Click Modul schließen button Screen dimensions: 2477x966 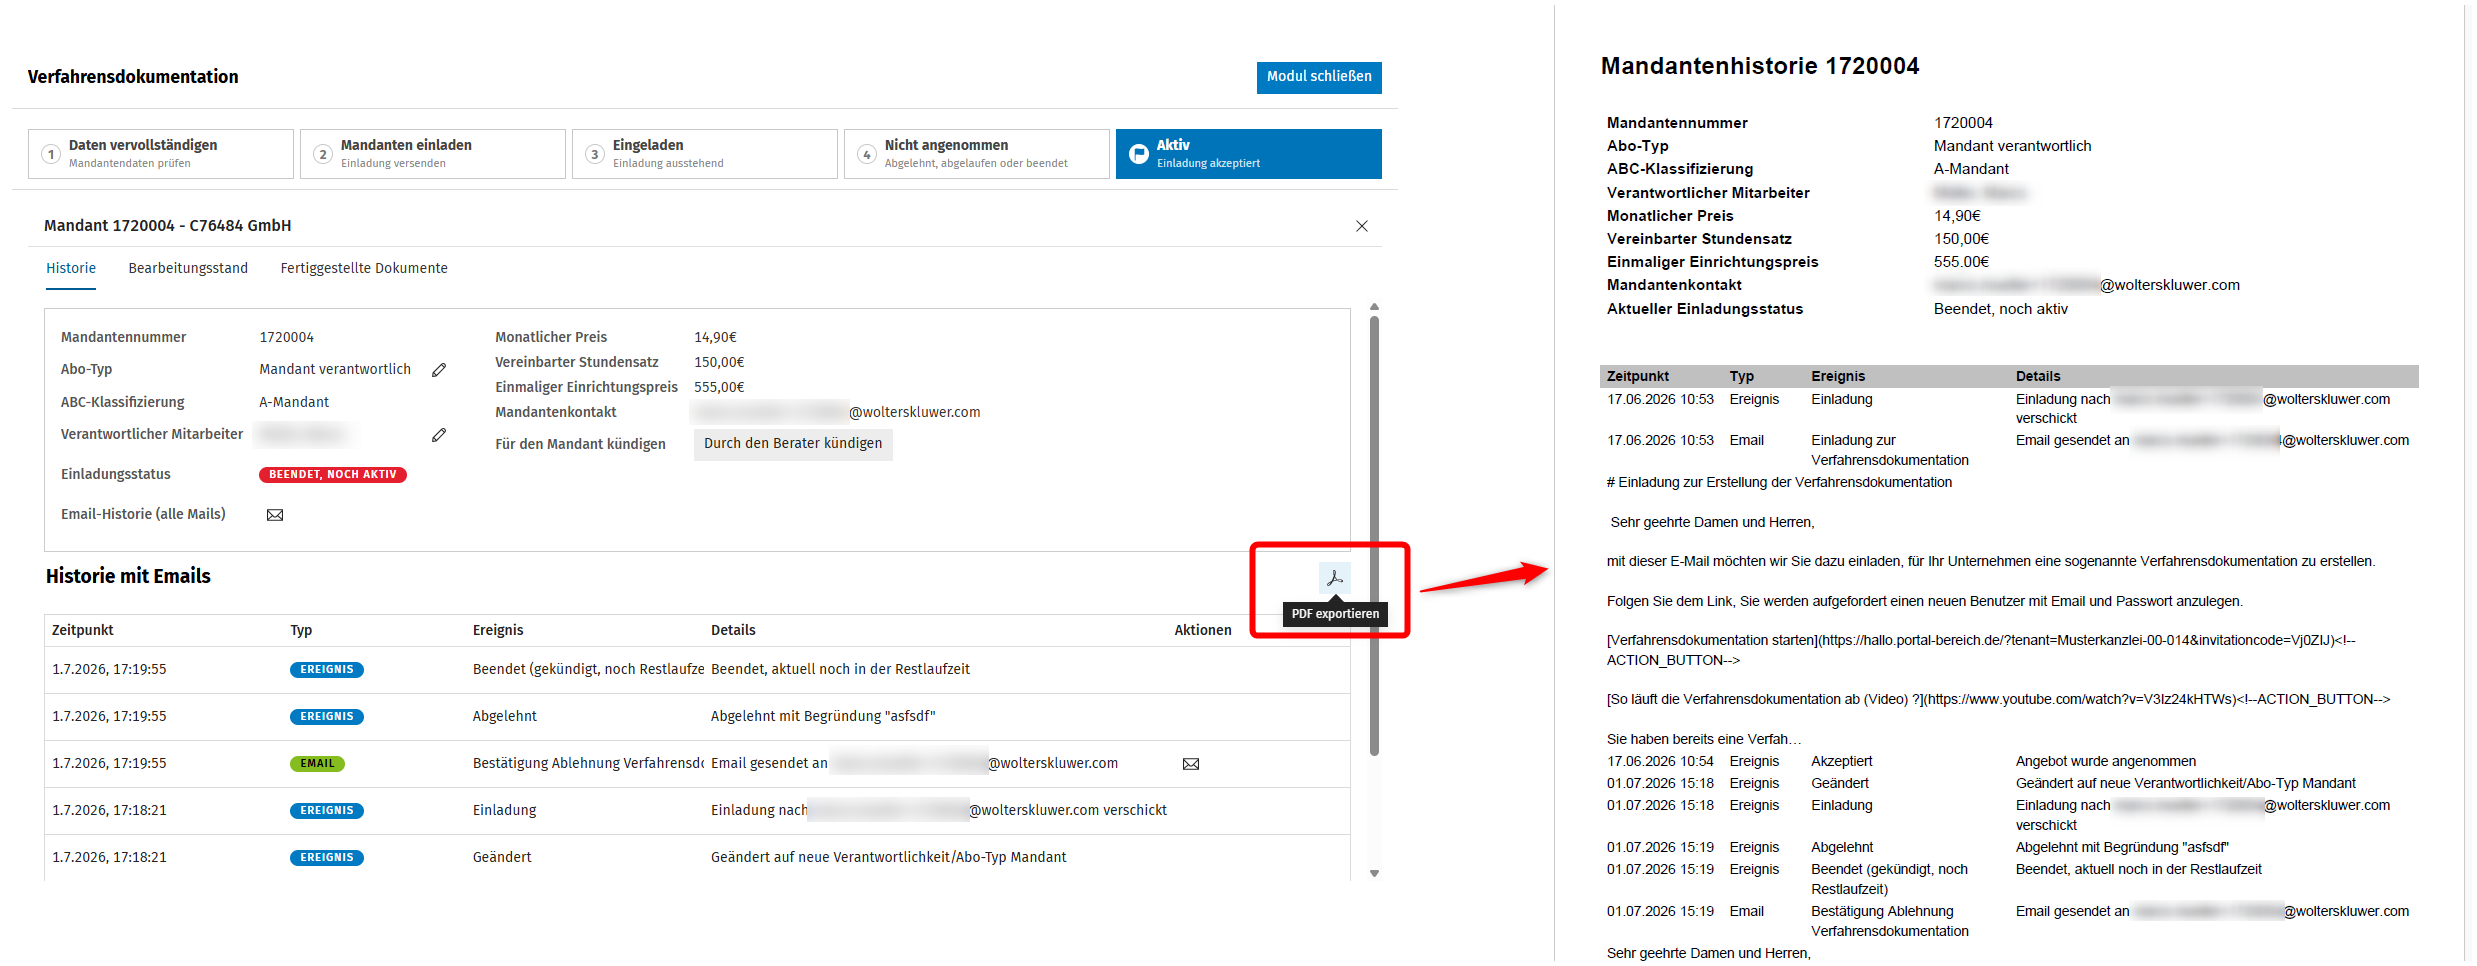tap(1319, 77)
